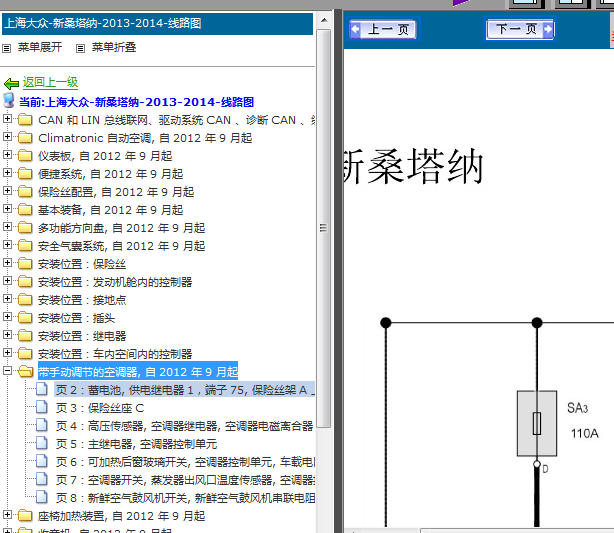Click the tree panel scroll up arrow
614x533 pixels.
324,20
